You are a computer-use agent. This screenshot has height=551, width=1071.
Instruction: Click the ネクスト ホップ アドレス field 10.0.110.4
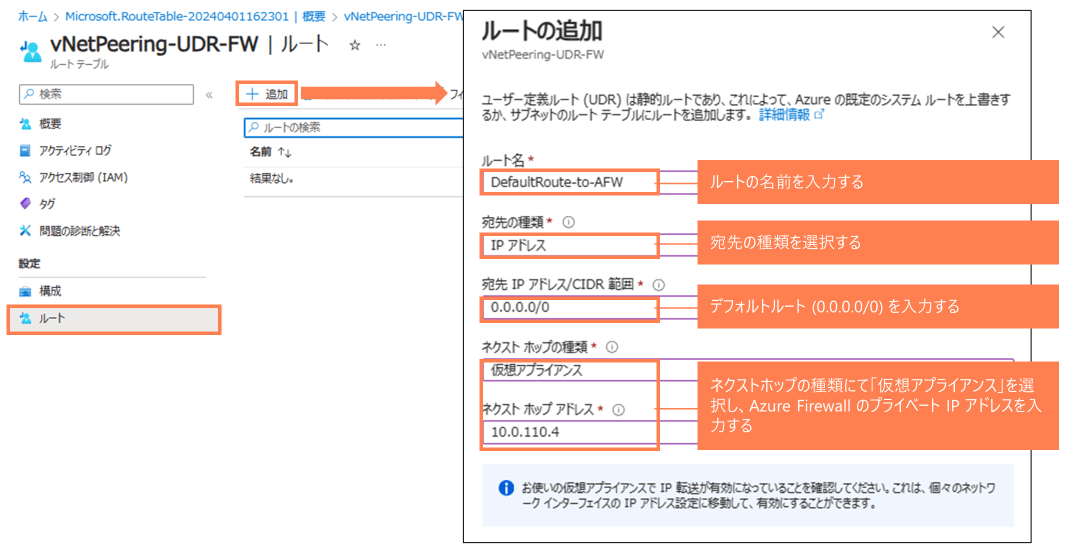point(570,432)
